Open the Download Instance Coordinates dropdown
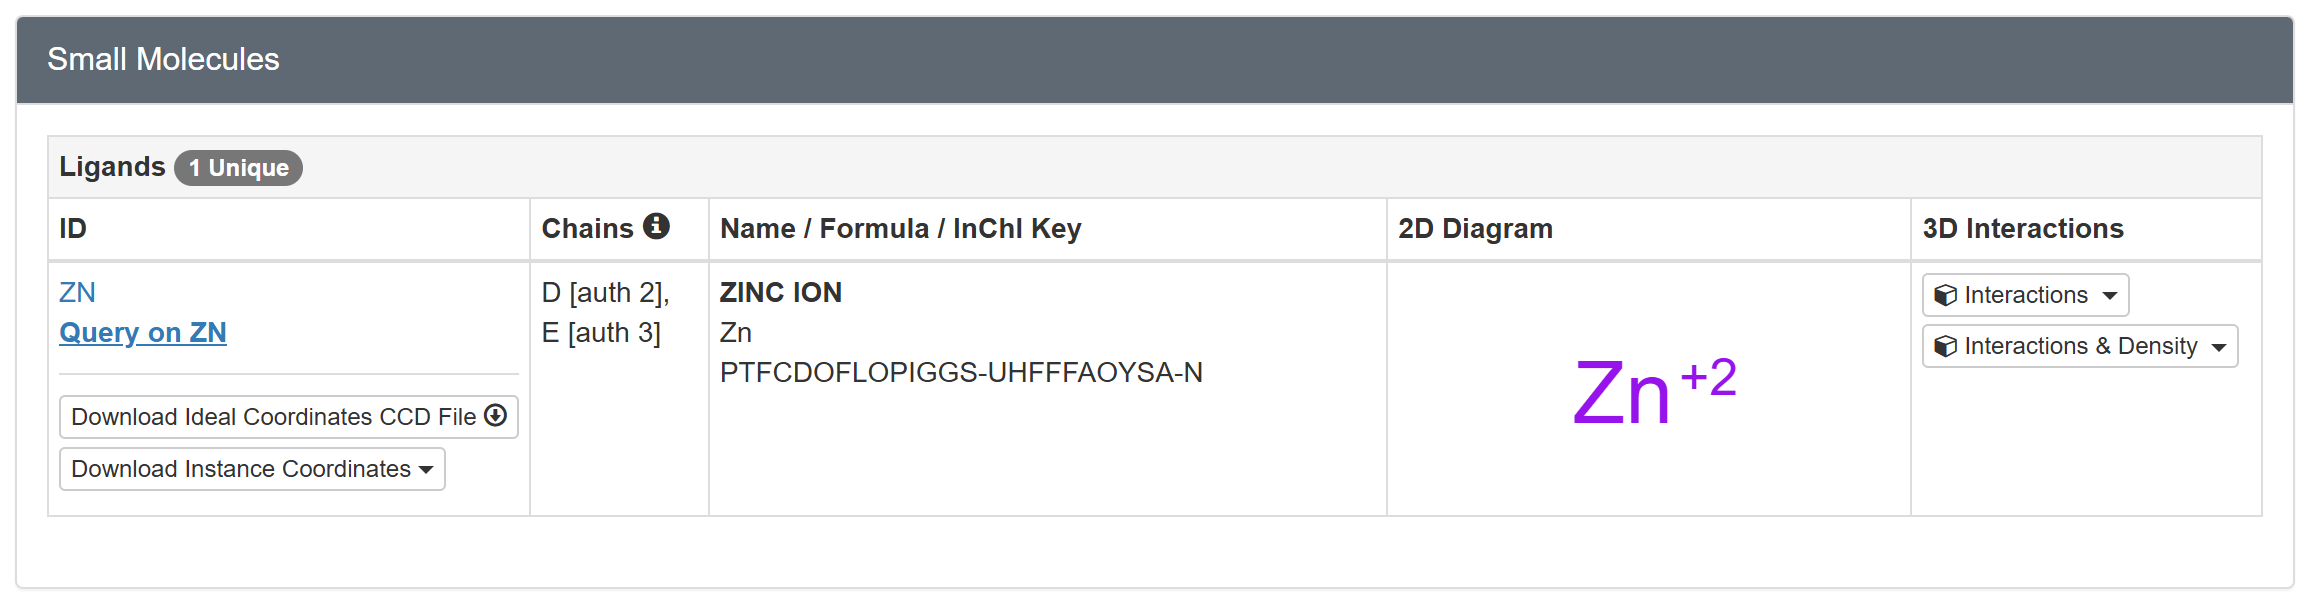The width and height of the screenshot is (2305, 605). [x=252, y=469]
